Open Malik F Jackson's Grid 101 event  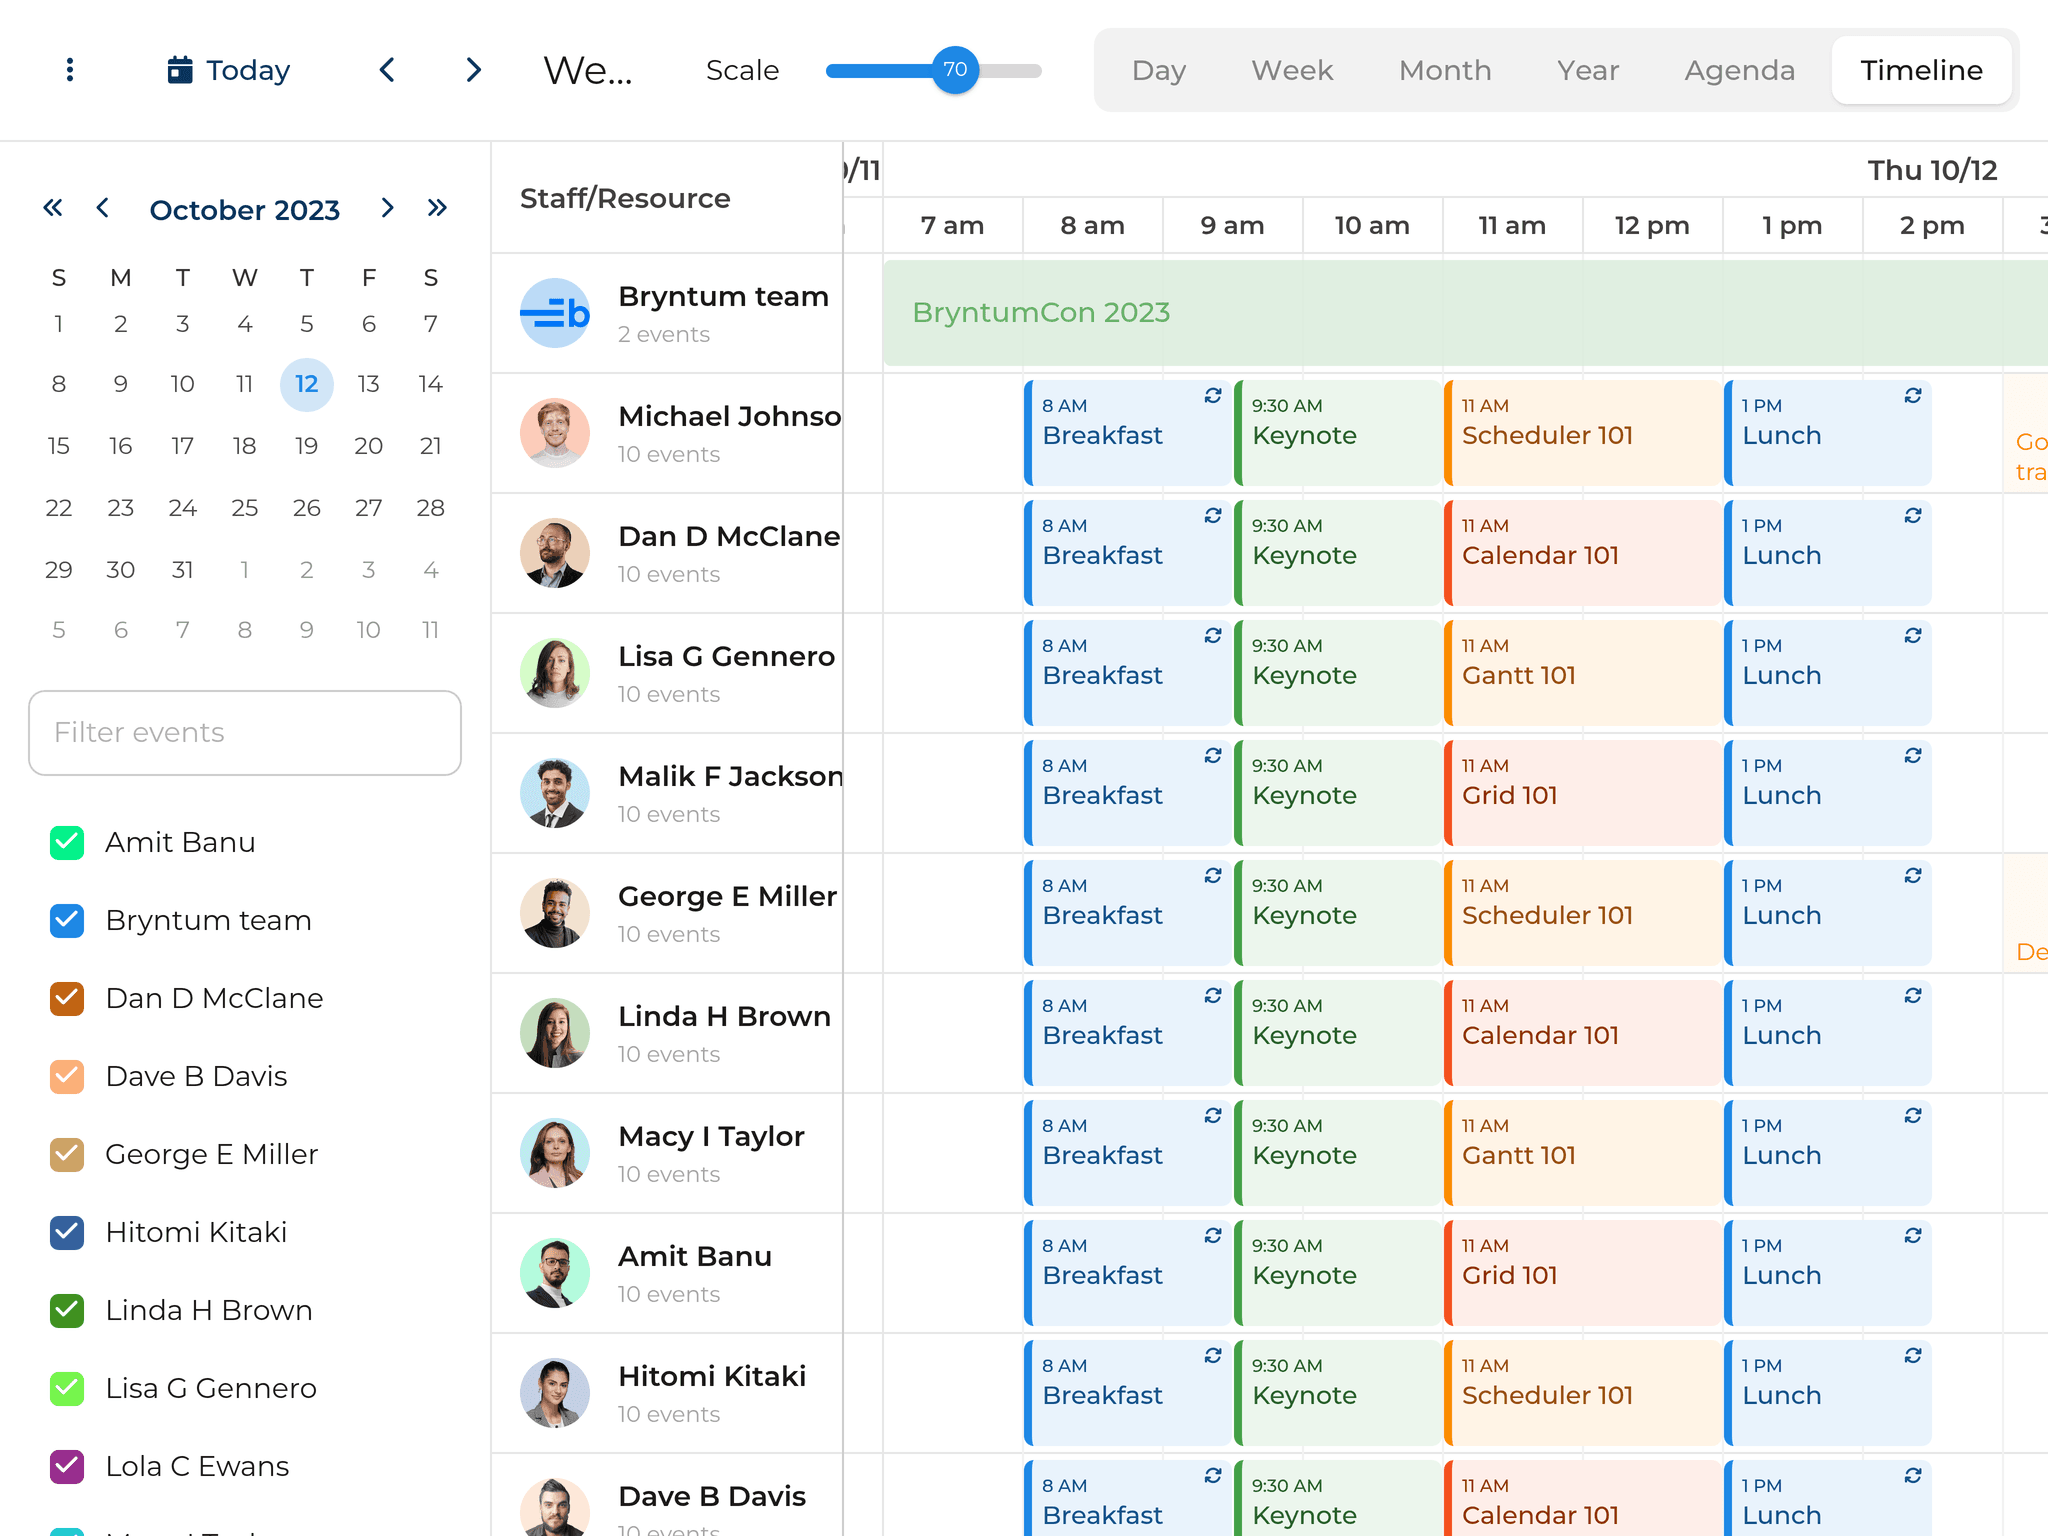[1582, 793]
